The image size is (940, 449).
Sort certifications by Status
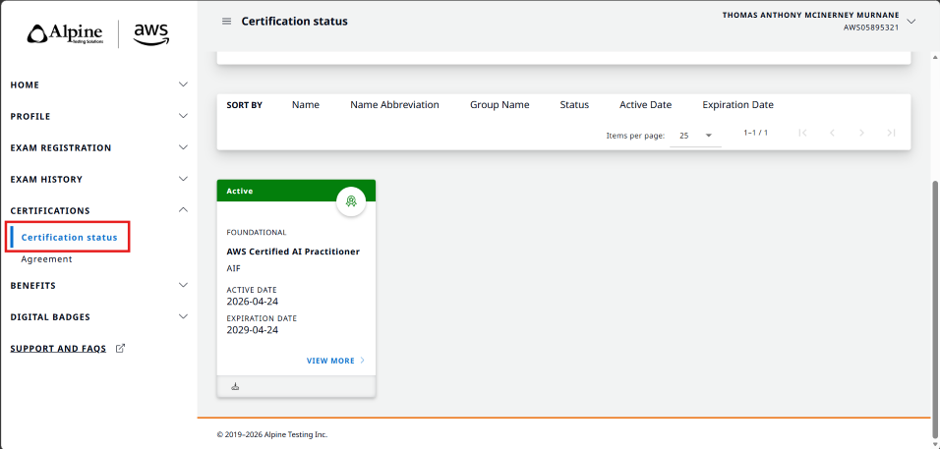coord(574,105)
